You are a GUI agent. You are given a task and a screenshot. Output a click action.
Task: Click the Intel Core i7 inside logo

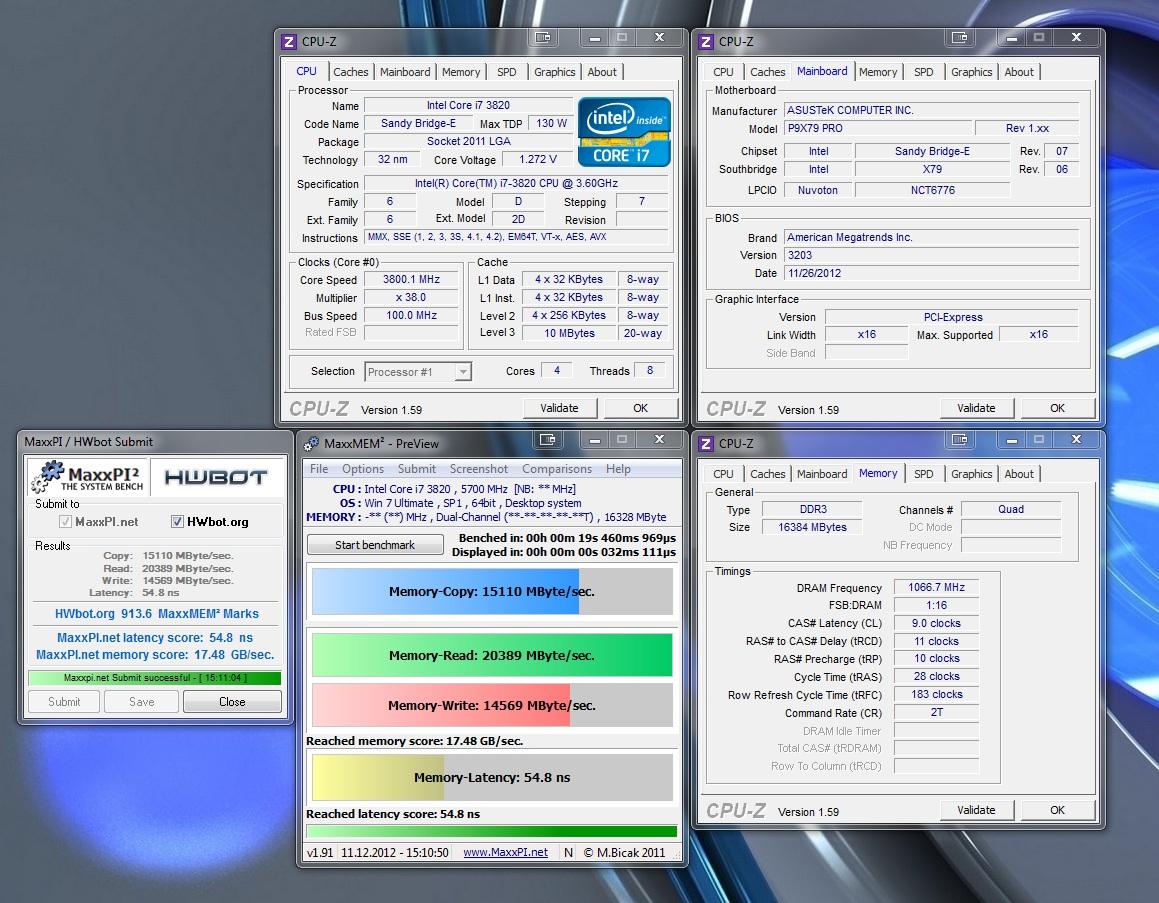click(x=624, y=132)
